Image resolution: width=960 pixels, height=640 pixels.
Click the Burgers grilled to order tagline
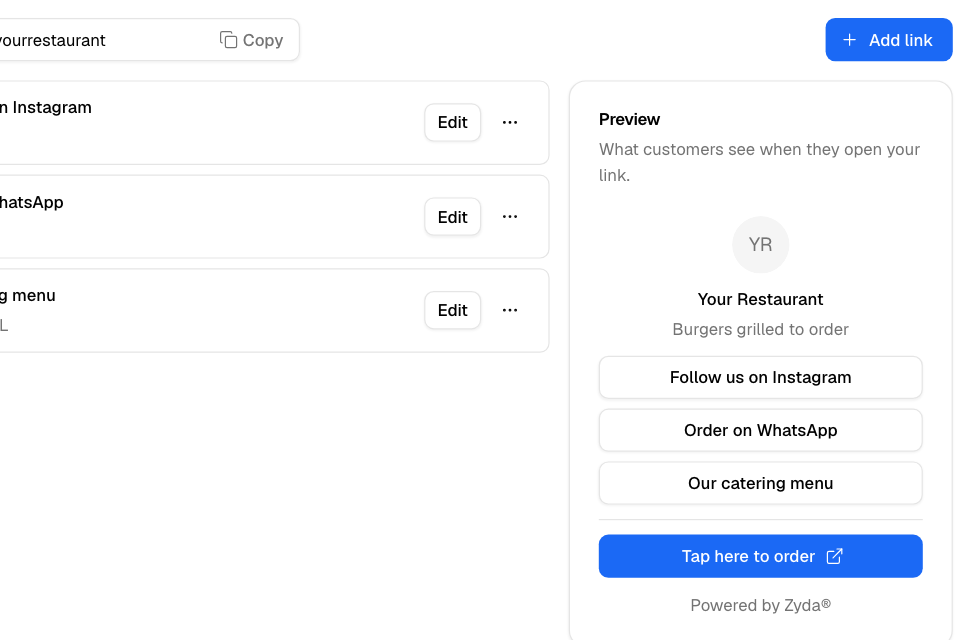coord(760,329)
